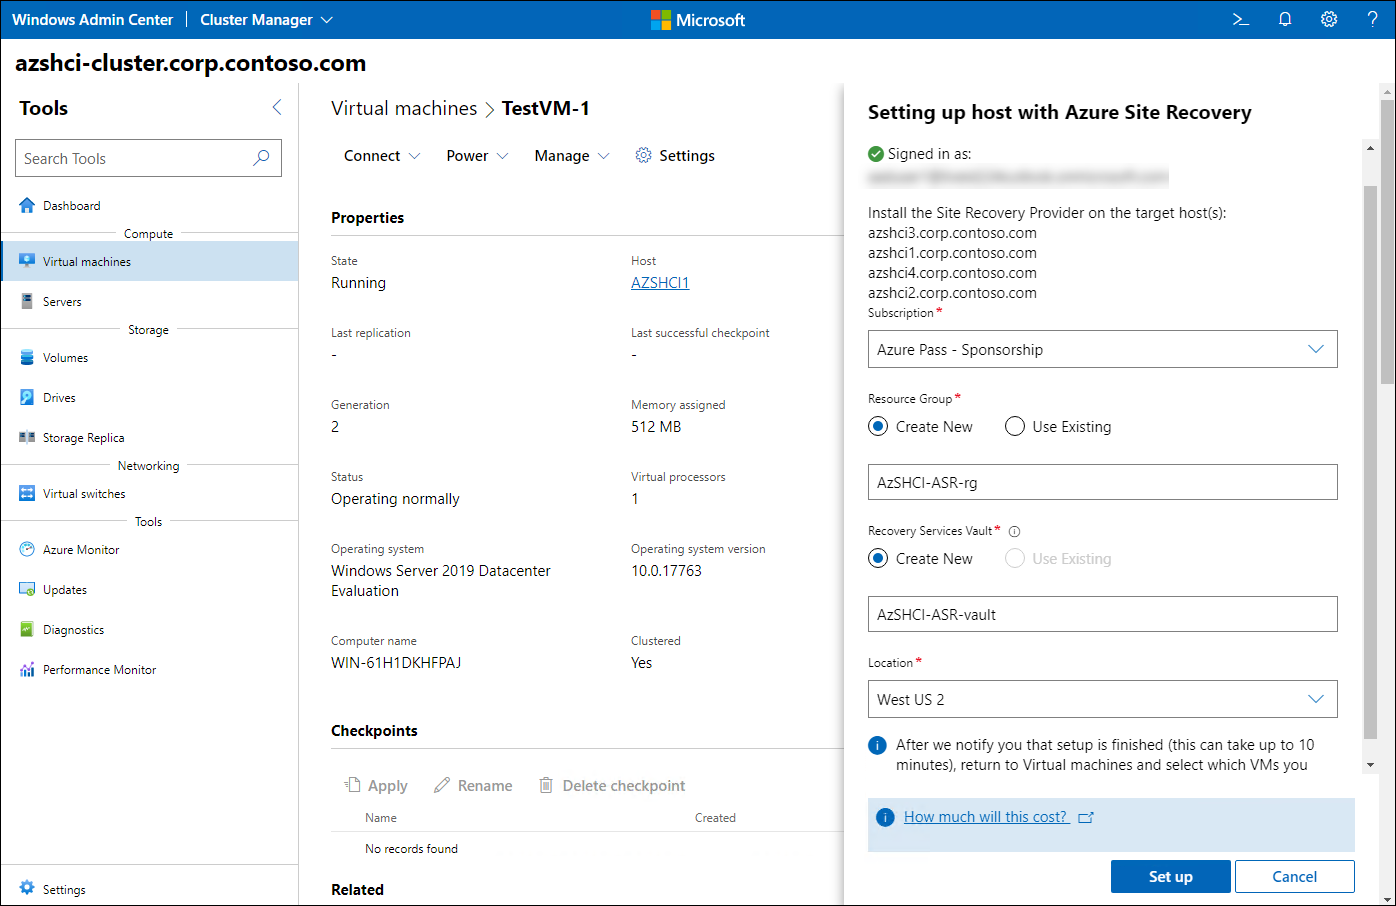Click the Updates sidebar icon
Viewport: 1396px width, 906px height.
coord(27,589)
